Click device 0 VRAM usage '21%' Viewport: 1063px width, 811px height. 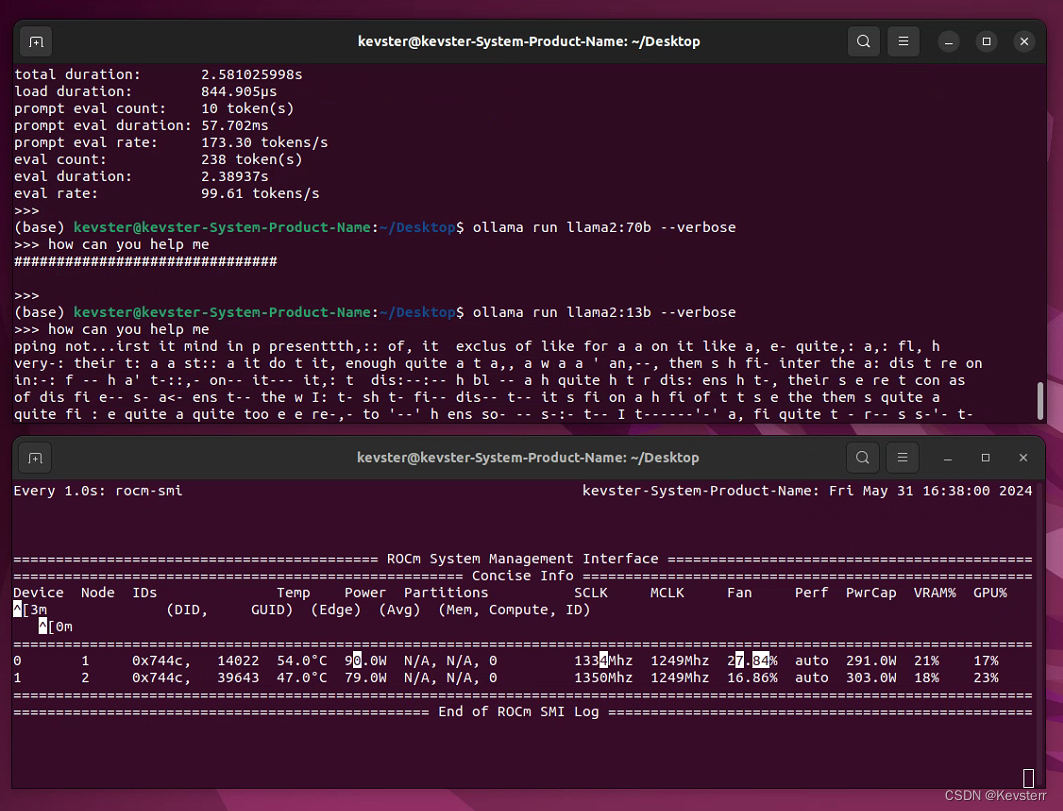click(926, 660)
